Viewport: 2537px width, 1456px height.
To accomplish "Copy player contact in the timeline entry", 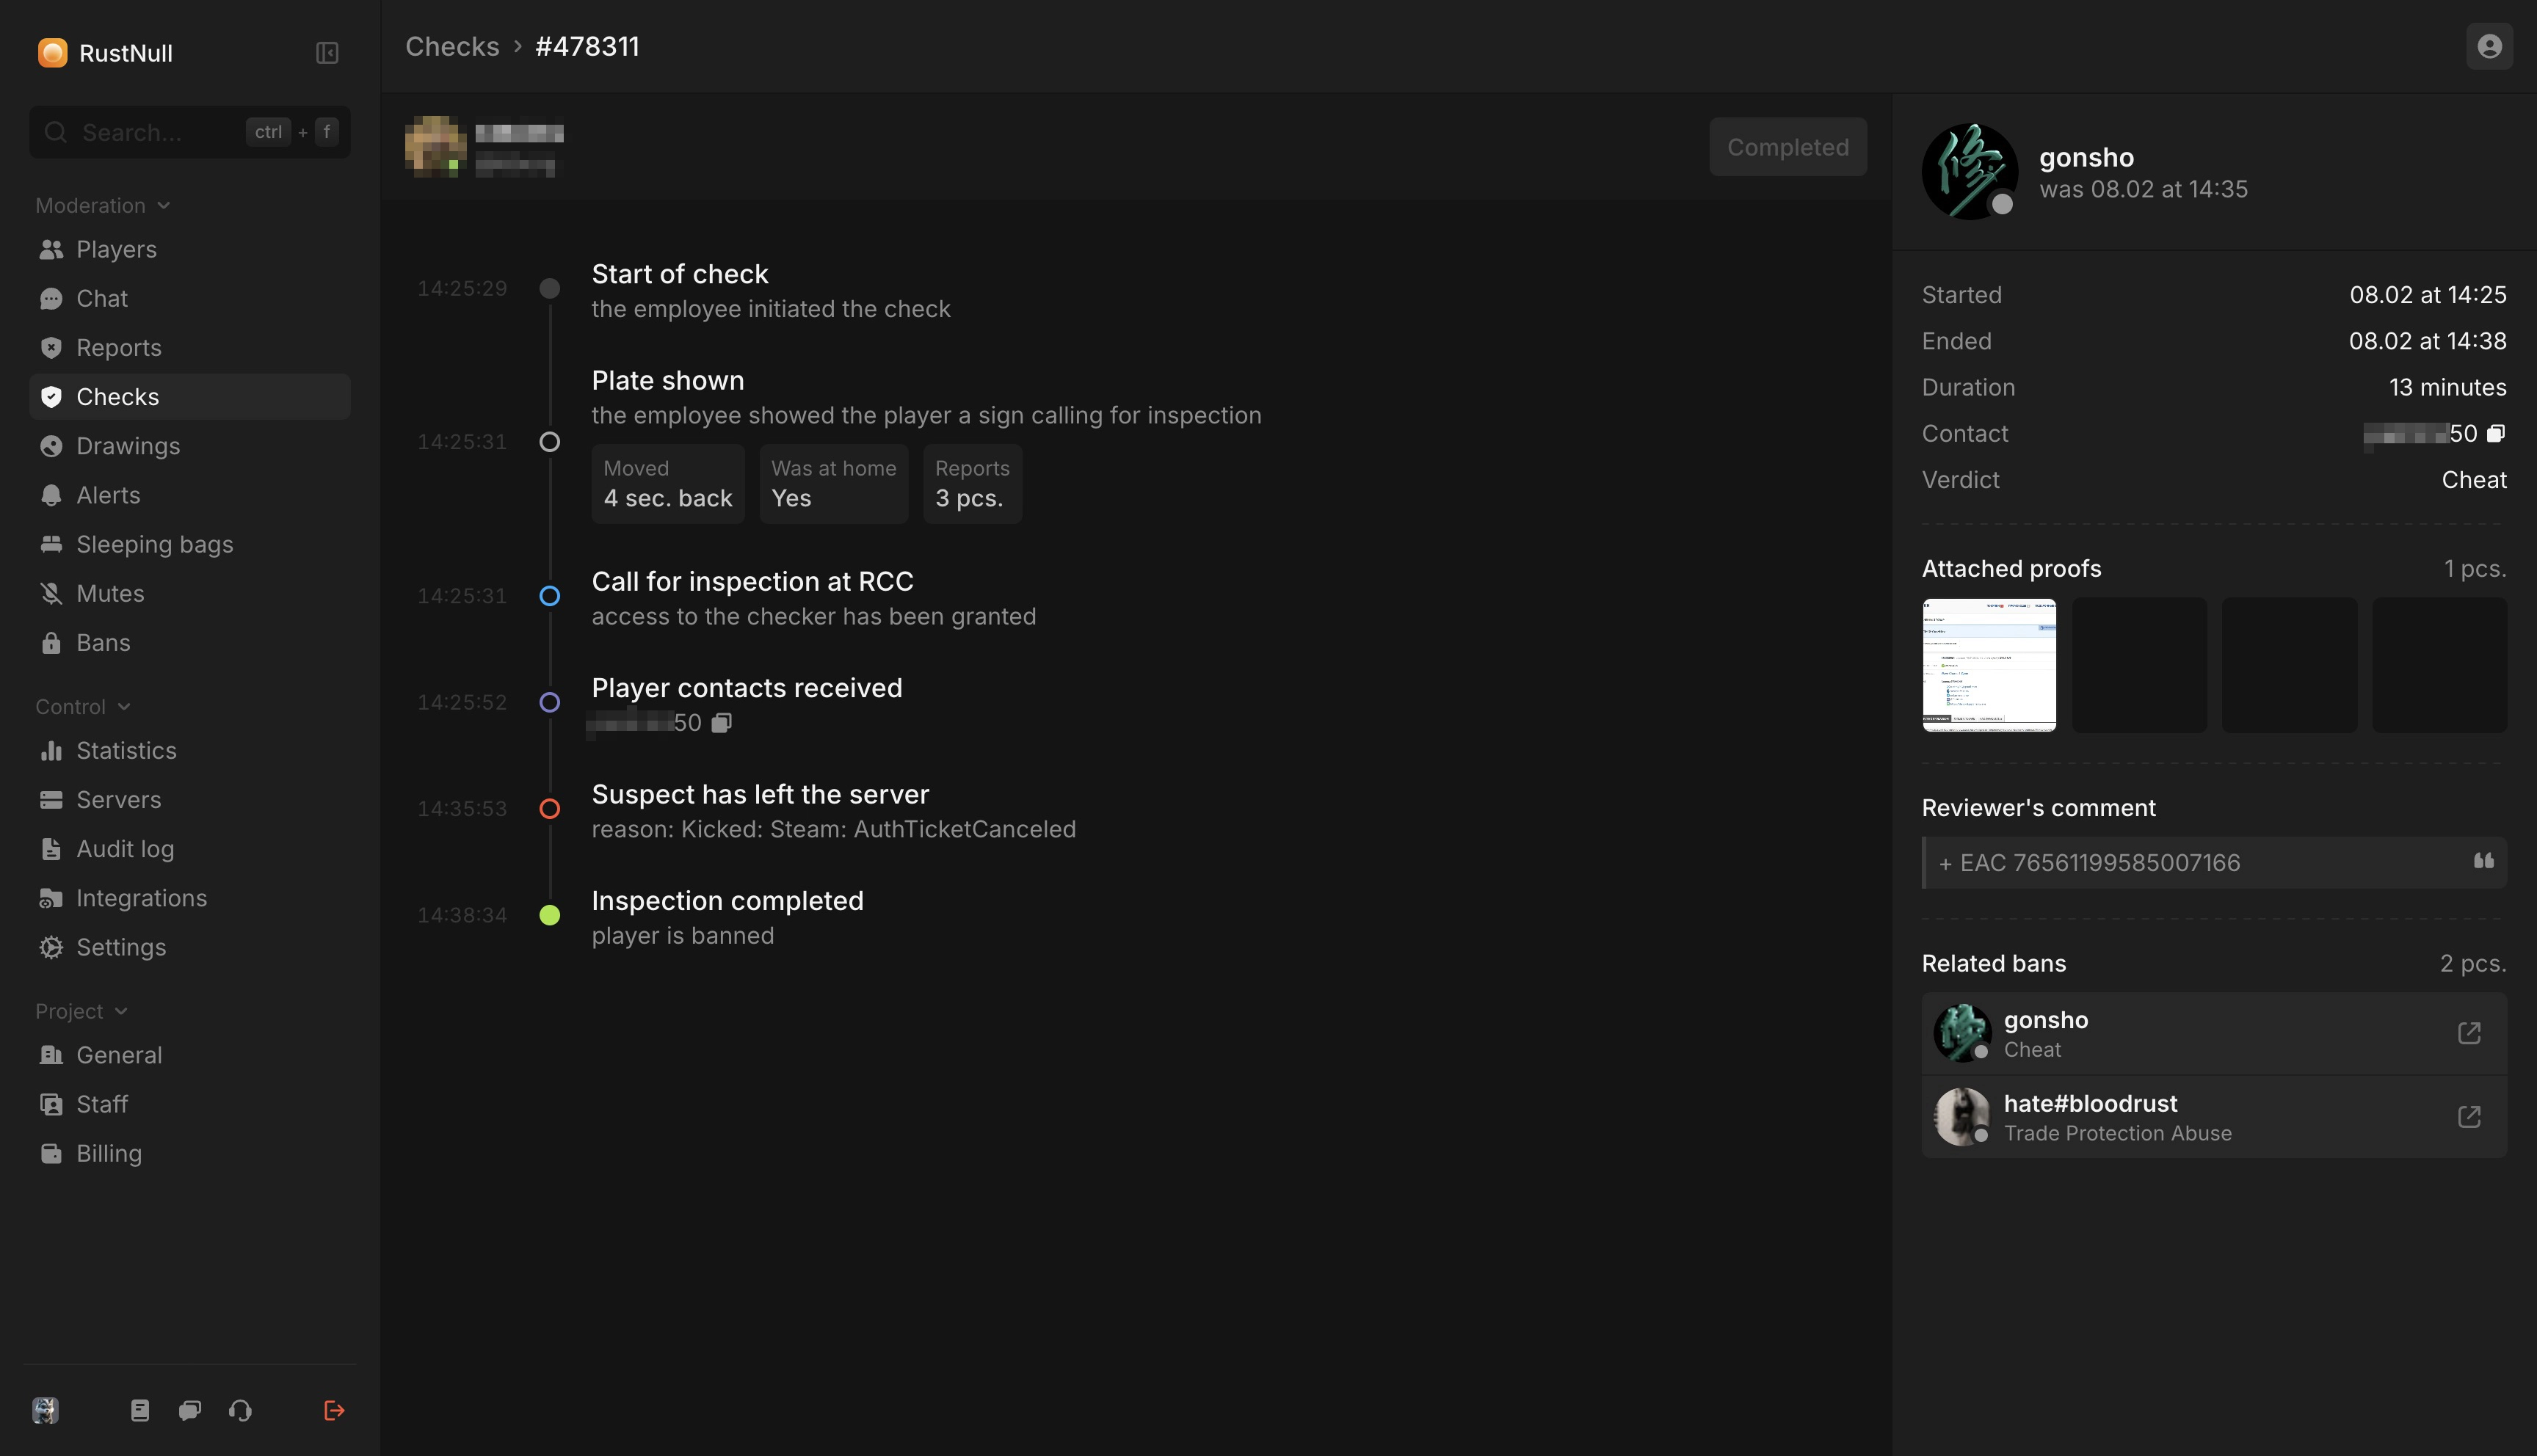I will click(721, 723).
